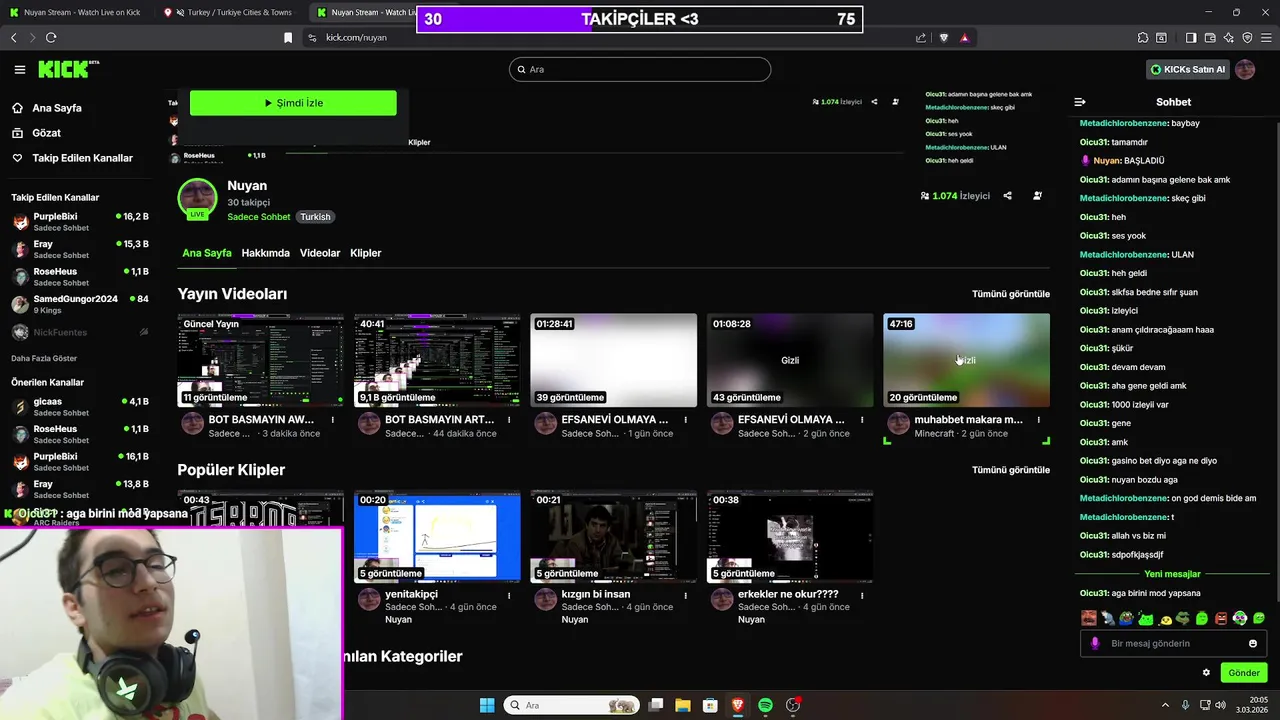Open Spotify from the taskbar
The height and width of the screenshot is (720, 1280).
tap(765, 705)
